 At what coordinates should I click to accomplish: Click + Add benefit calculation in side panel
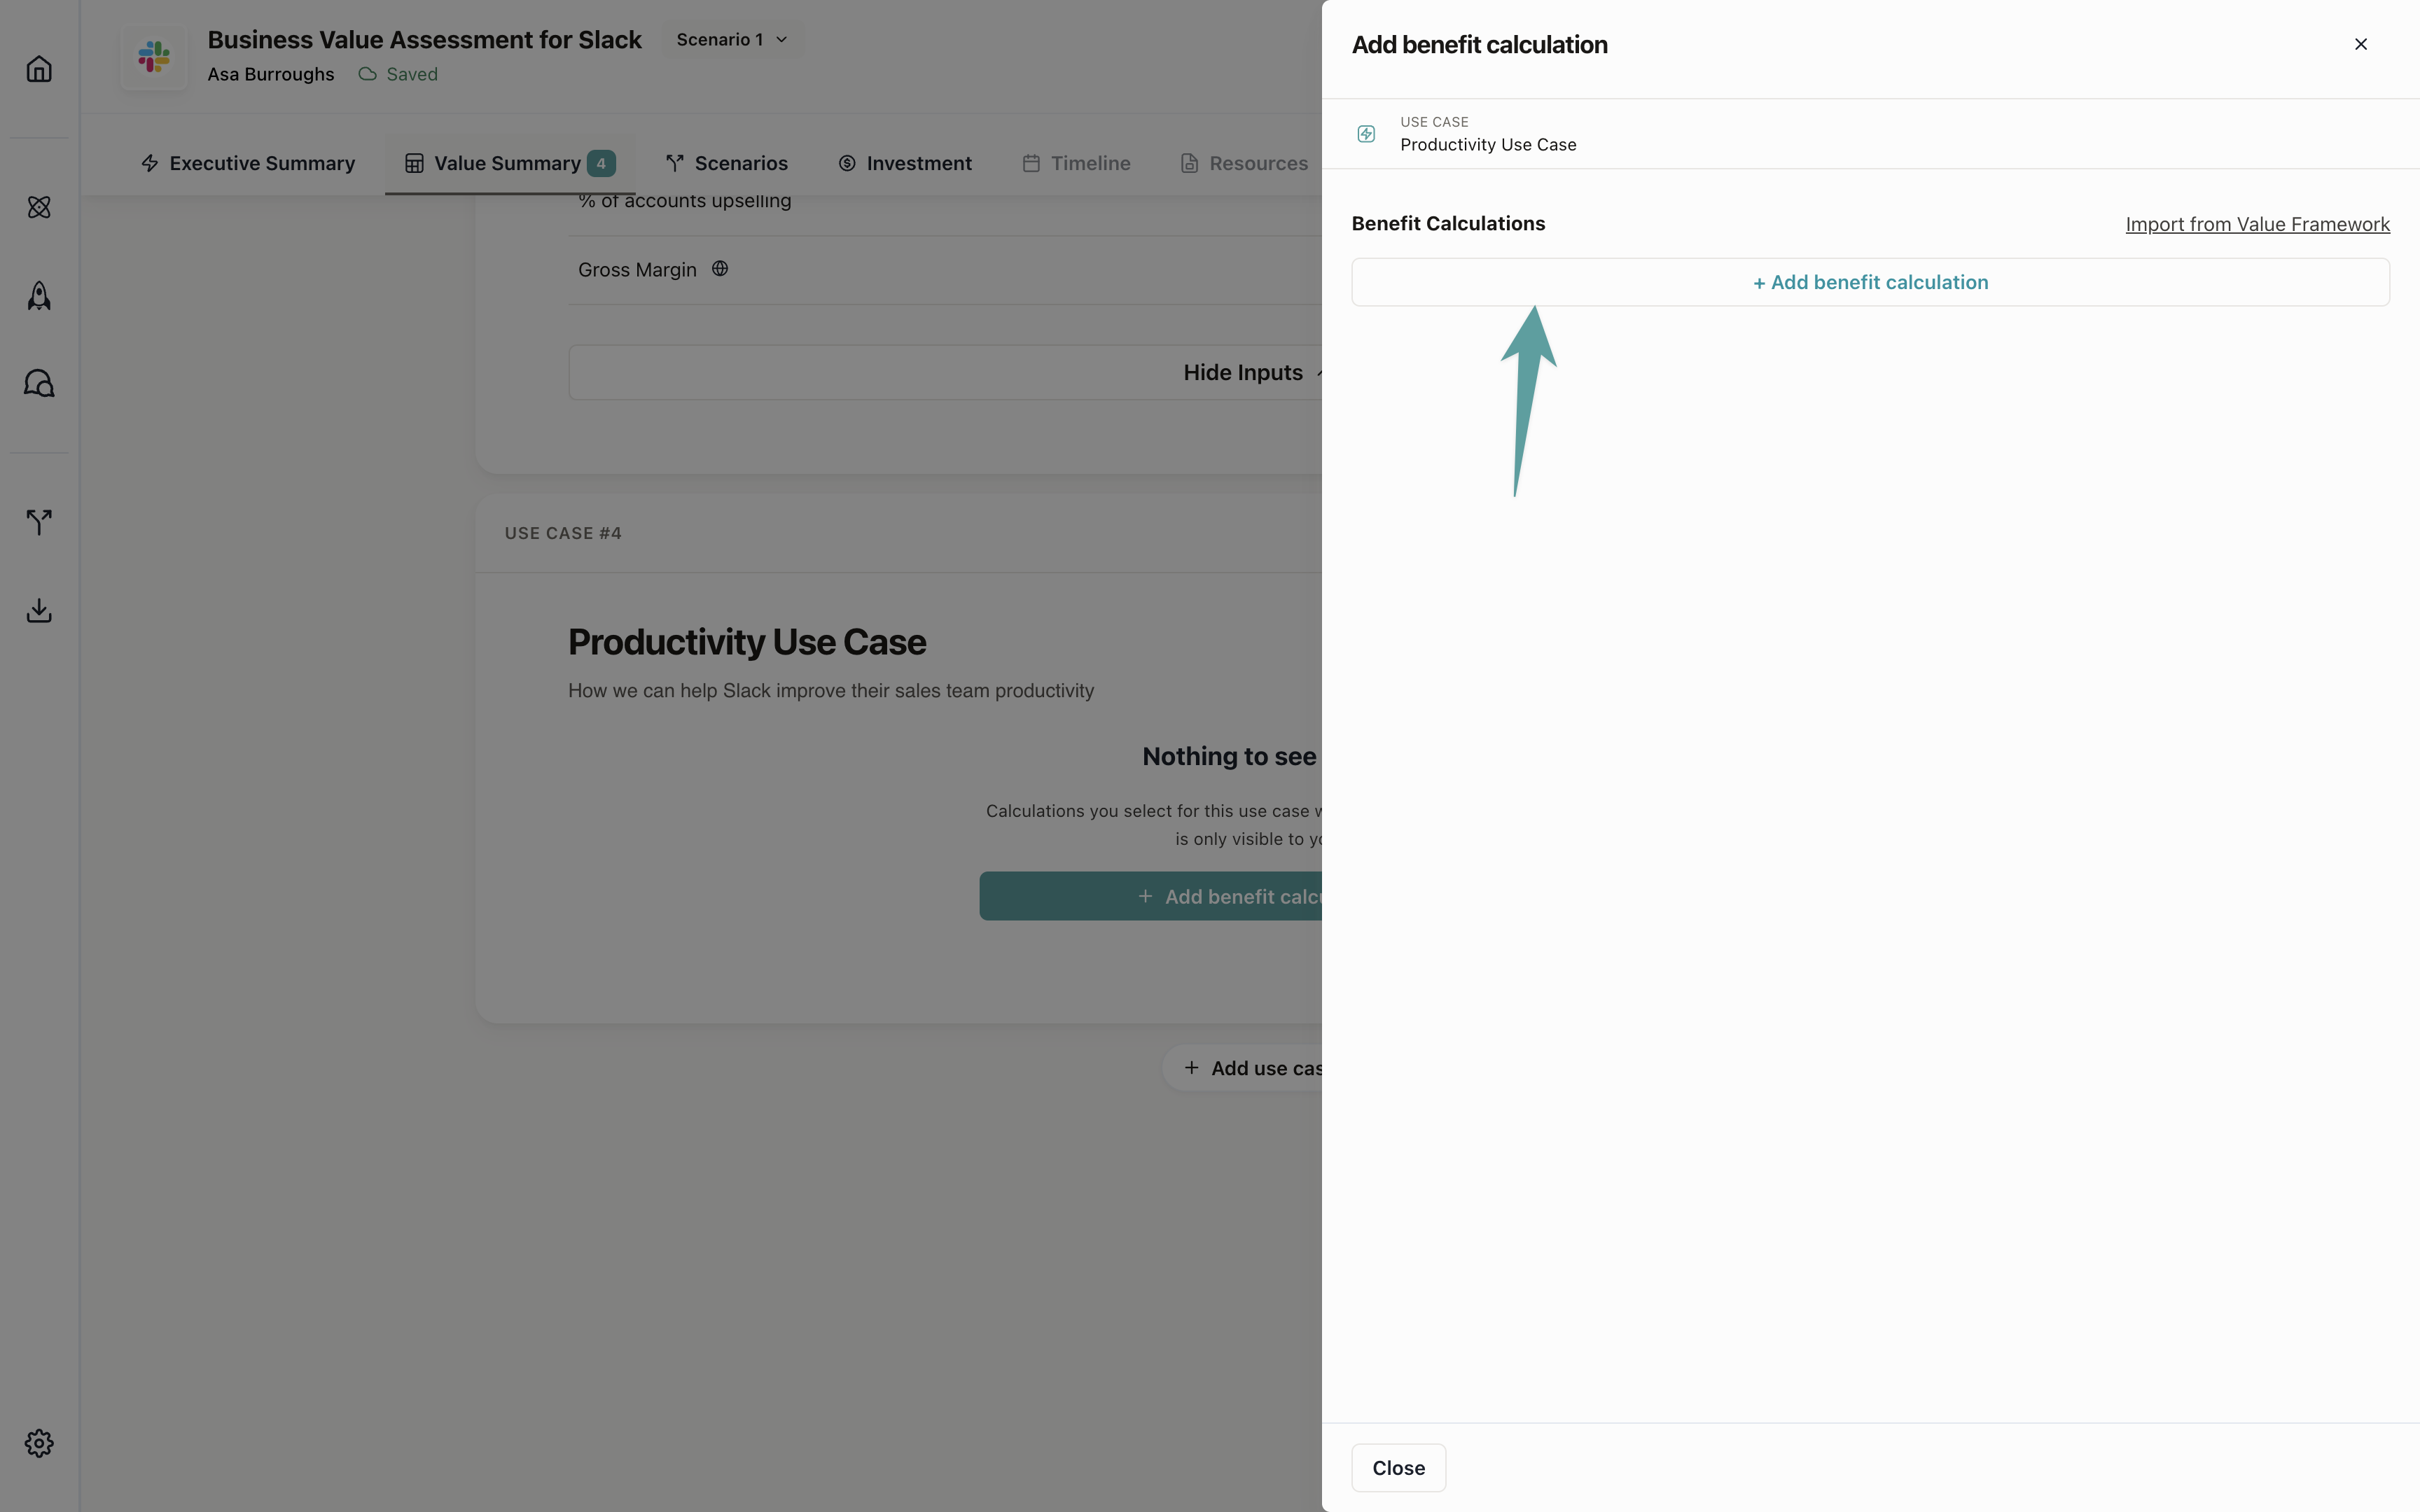click(1870, 282)
